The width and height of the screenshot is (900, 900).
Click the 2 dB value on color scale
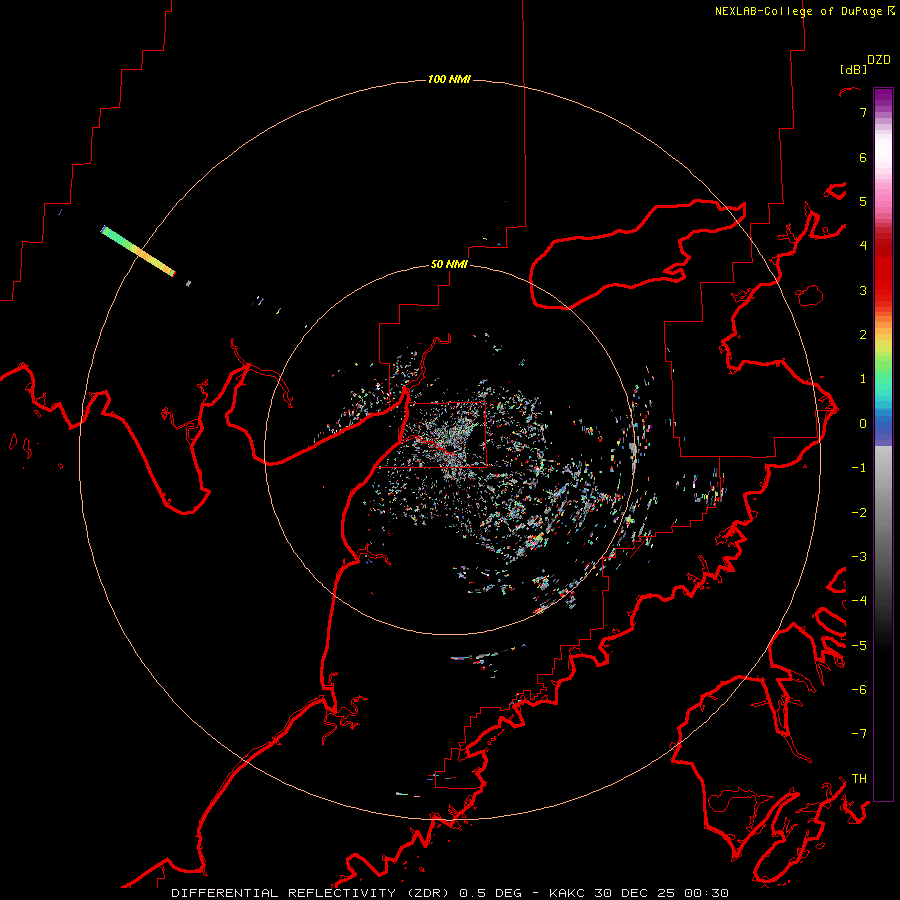click(x=863, y=335)
